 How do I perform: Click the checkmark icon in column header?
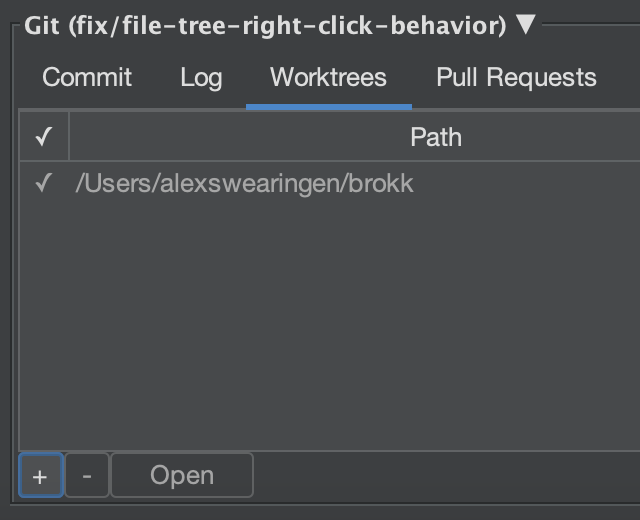click(x=44, y=136)
